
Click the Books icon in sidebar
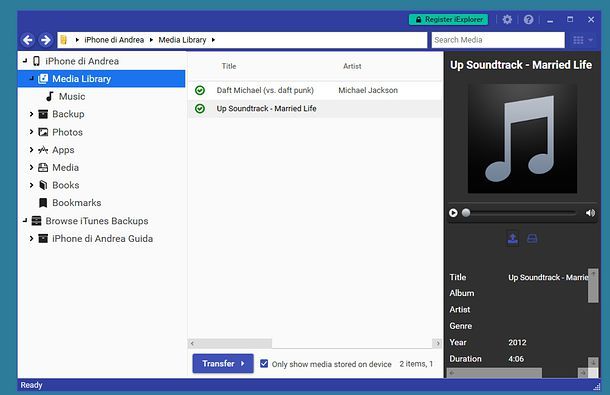pos(43,185)
